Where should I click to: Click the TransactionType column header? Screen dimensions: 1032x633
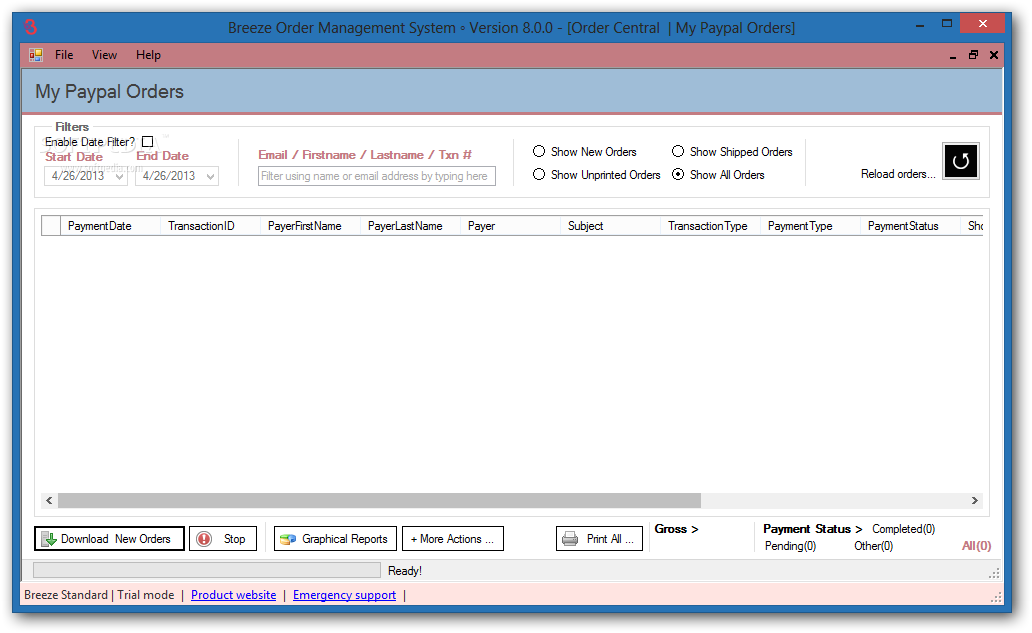(x=711, y=226)
